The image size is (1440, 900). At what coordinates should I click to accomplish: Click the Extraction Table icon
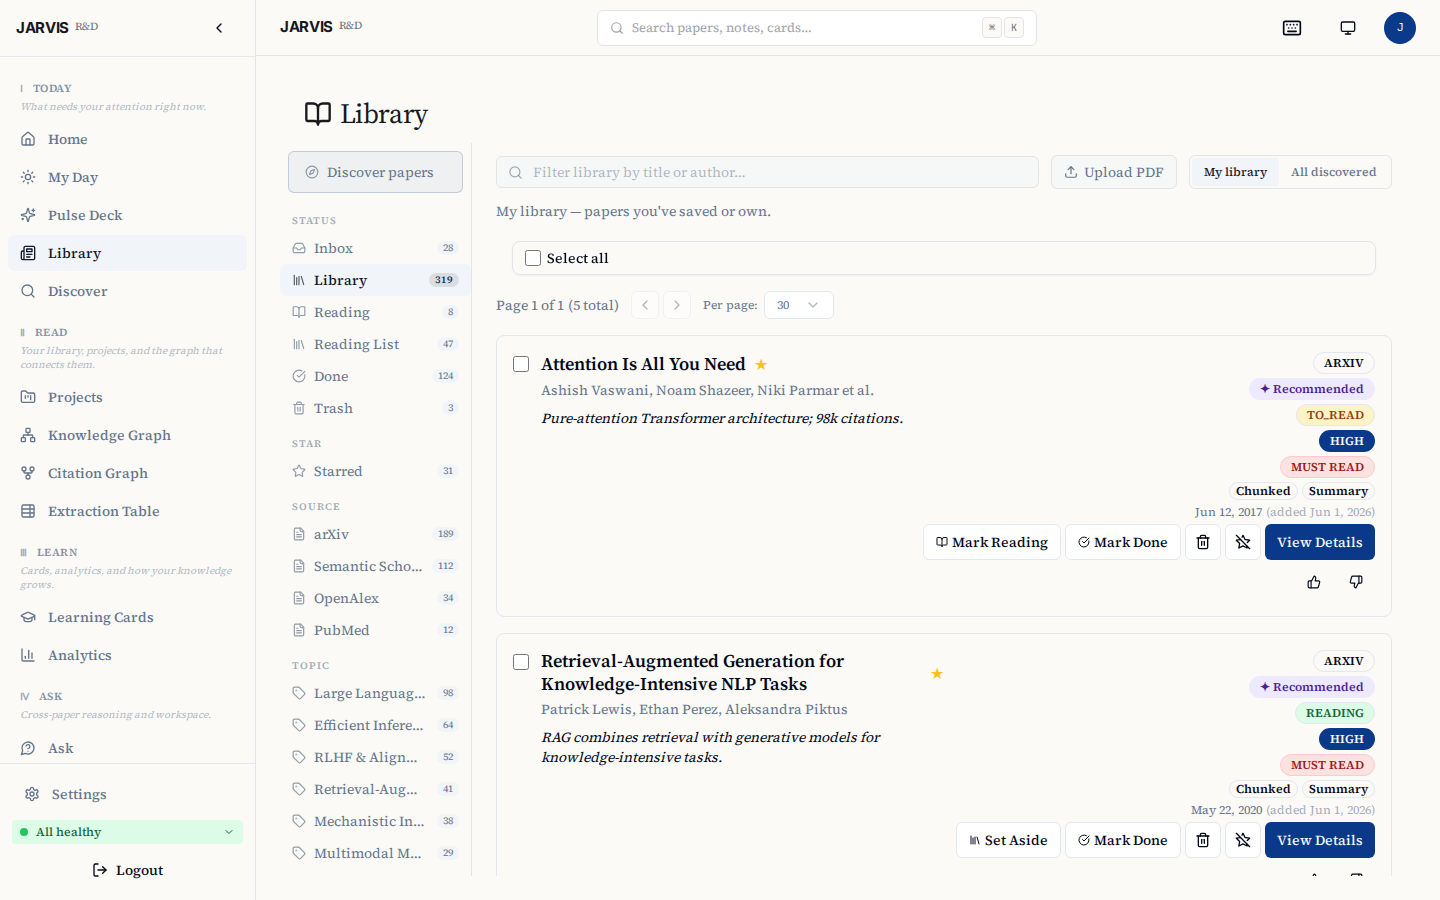pyautogui.click(x=28, y=511)
